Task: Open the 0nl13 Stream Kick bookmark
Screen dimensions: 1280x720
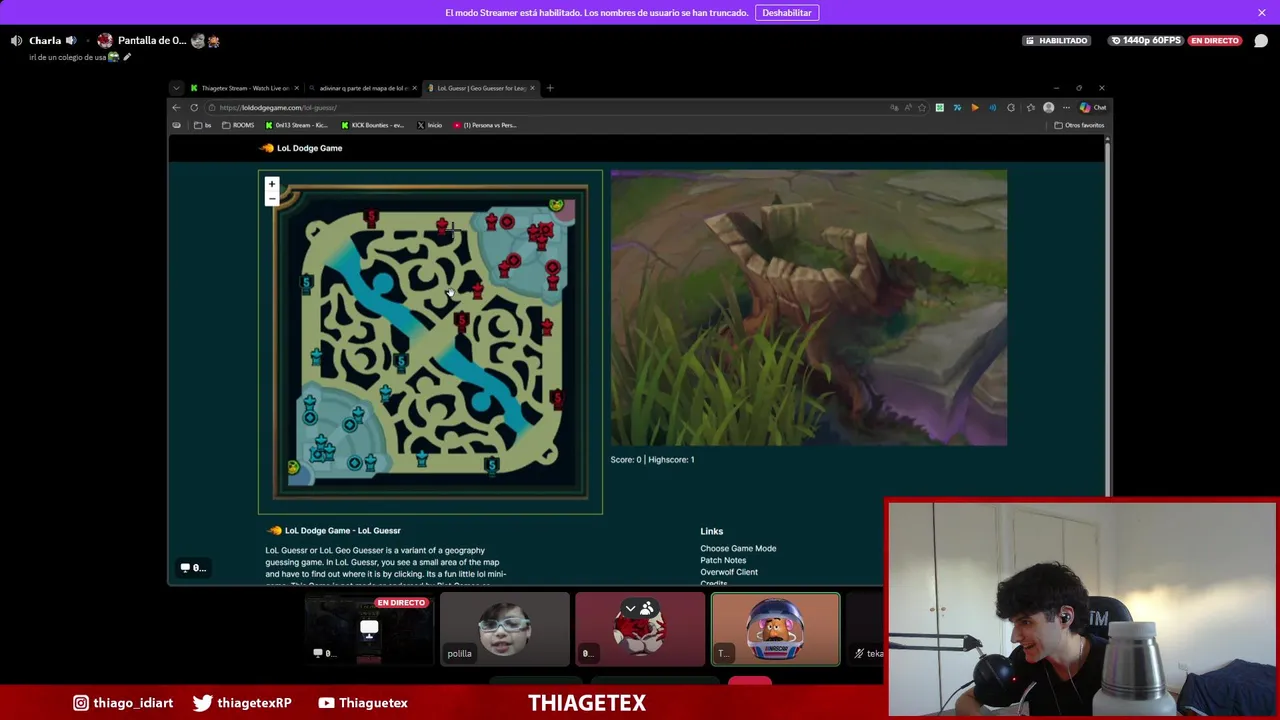Action: (297, 125)
